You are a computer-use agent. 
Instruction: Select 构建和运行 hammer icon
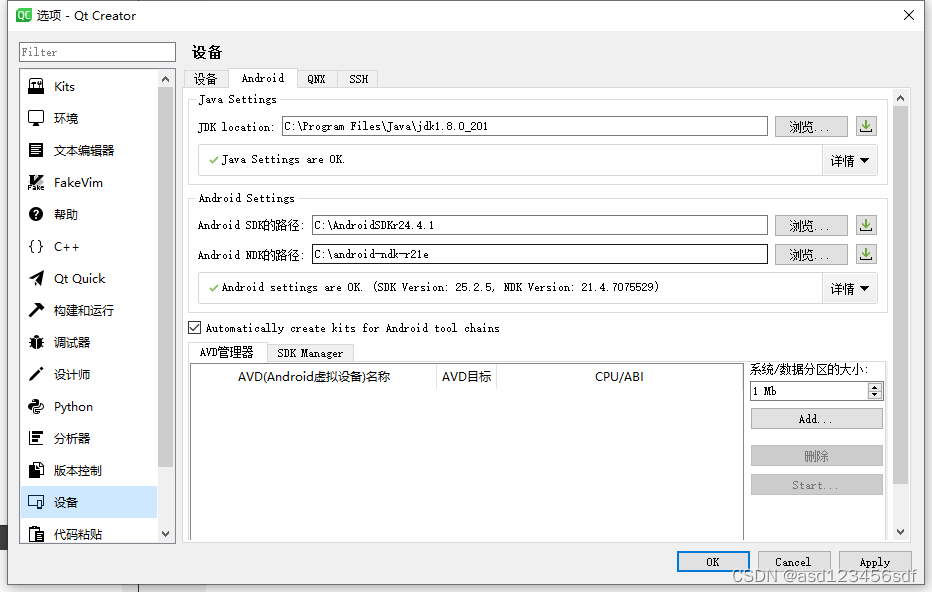point(36,310)
